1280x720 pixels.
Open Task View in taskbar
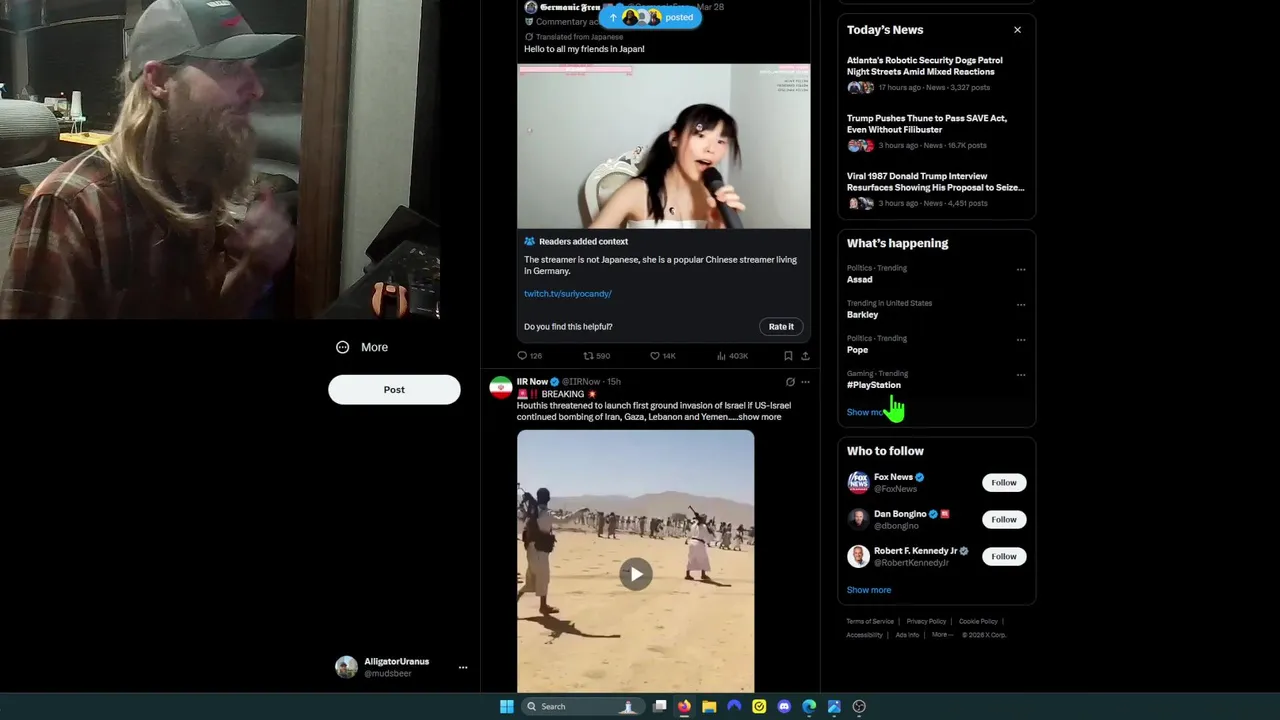(x=659, y=707)
